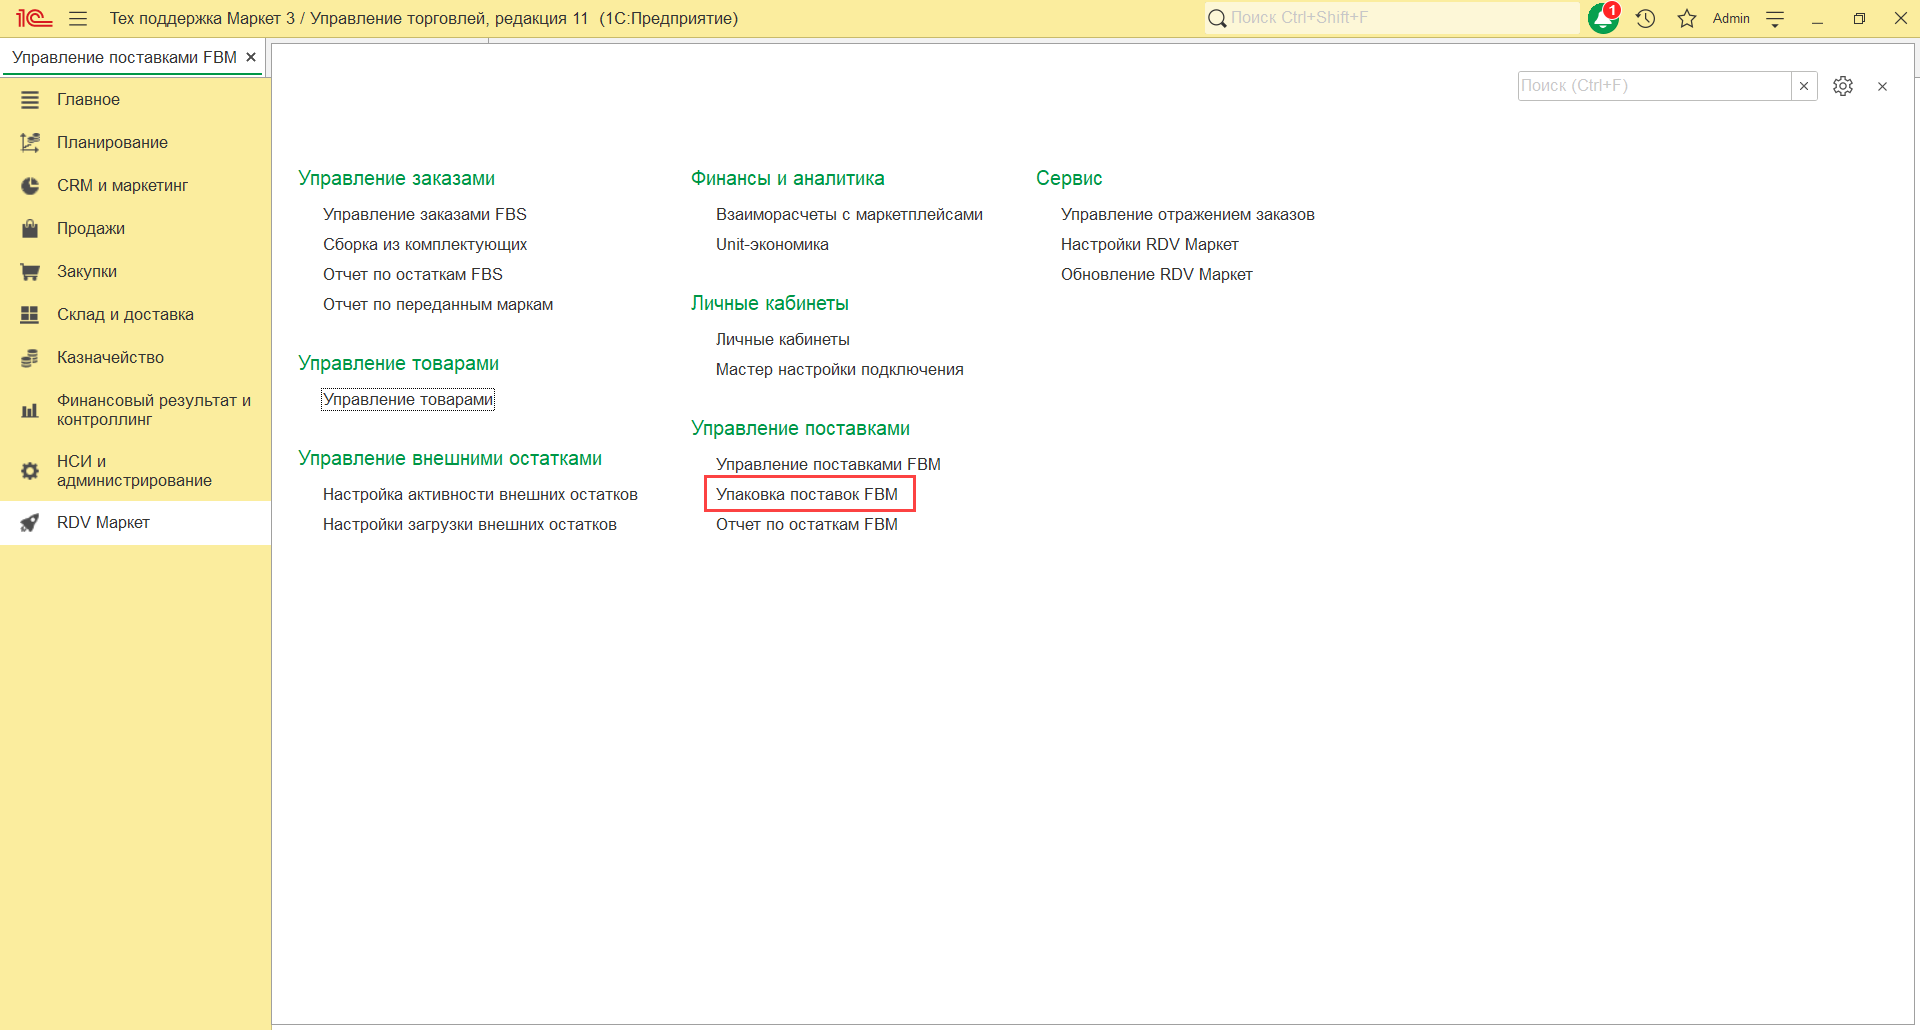Open menu settings gear icon
The height and width of the screenshot is (1030, 1920).
coord(1843,86)
